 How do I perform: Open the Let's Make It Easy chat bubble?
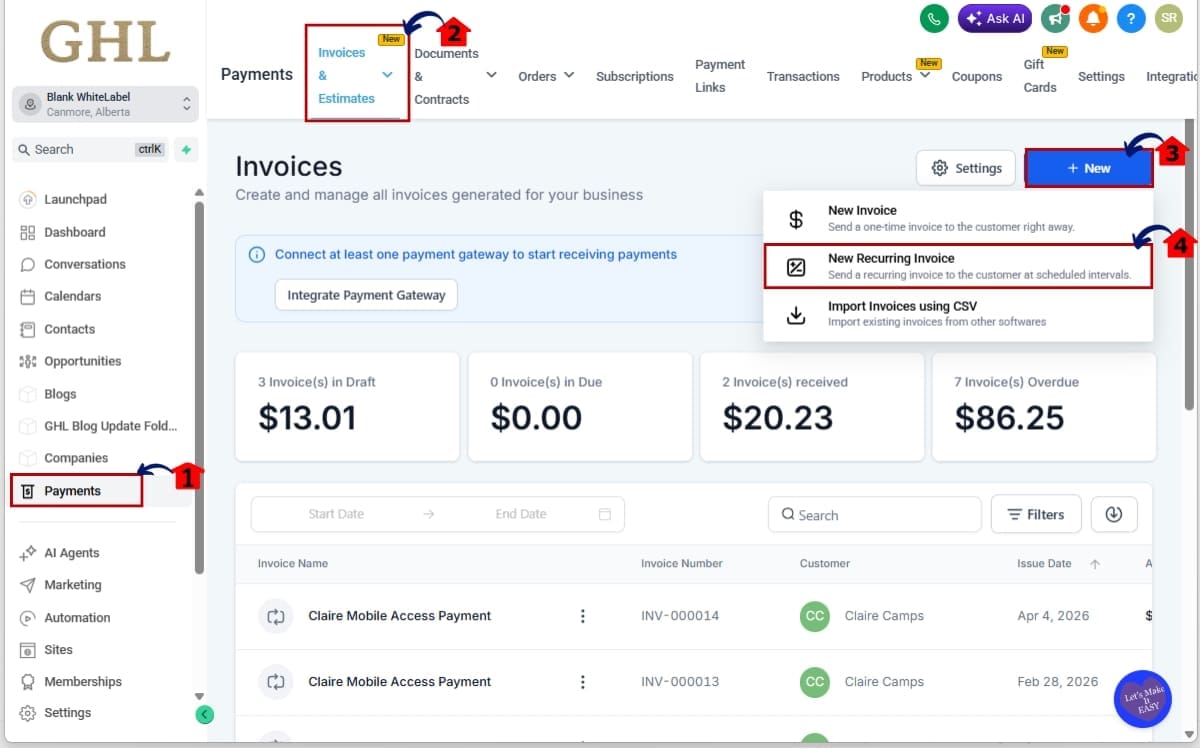point(1142,698)
